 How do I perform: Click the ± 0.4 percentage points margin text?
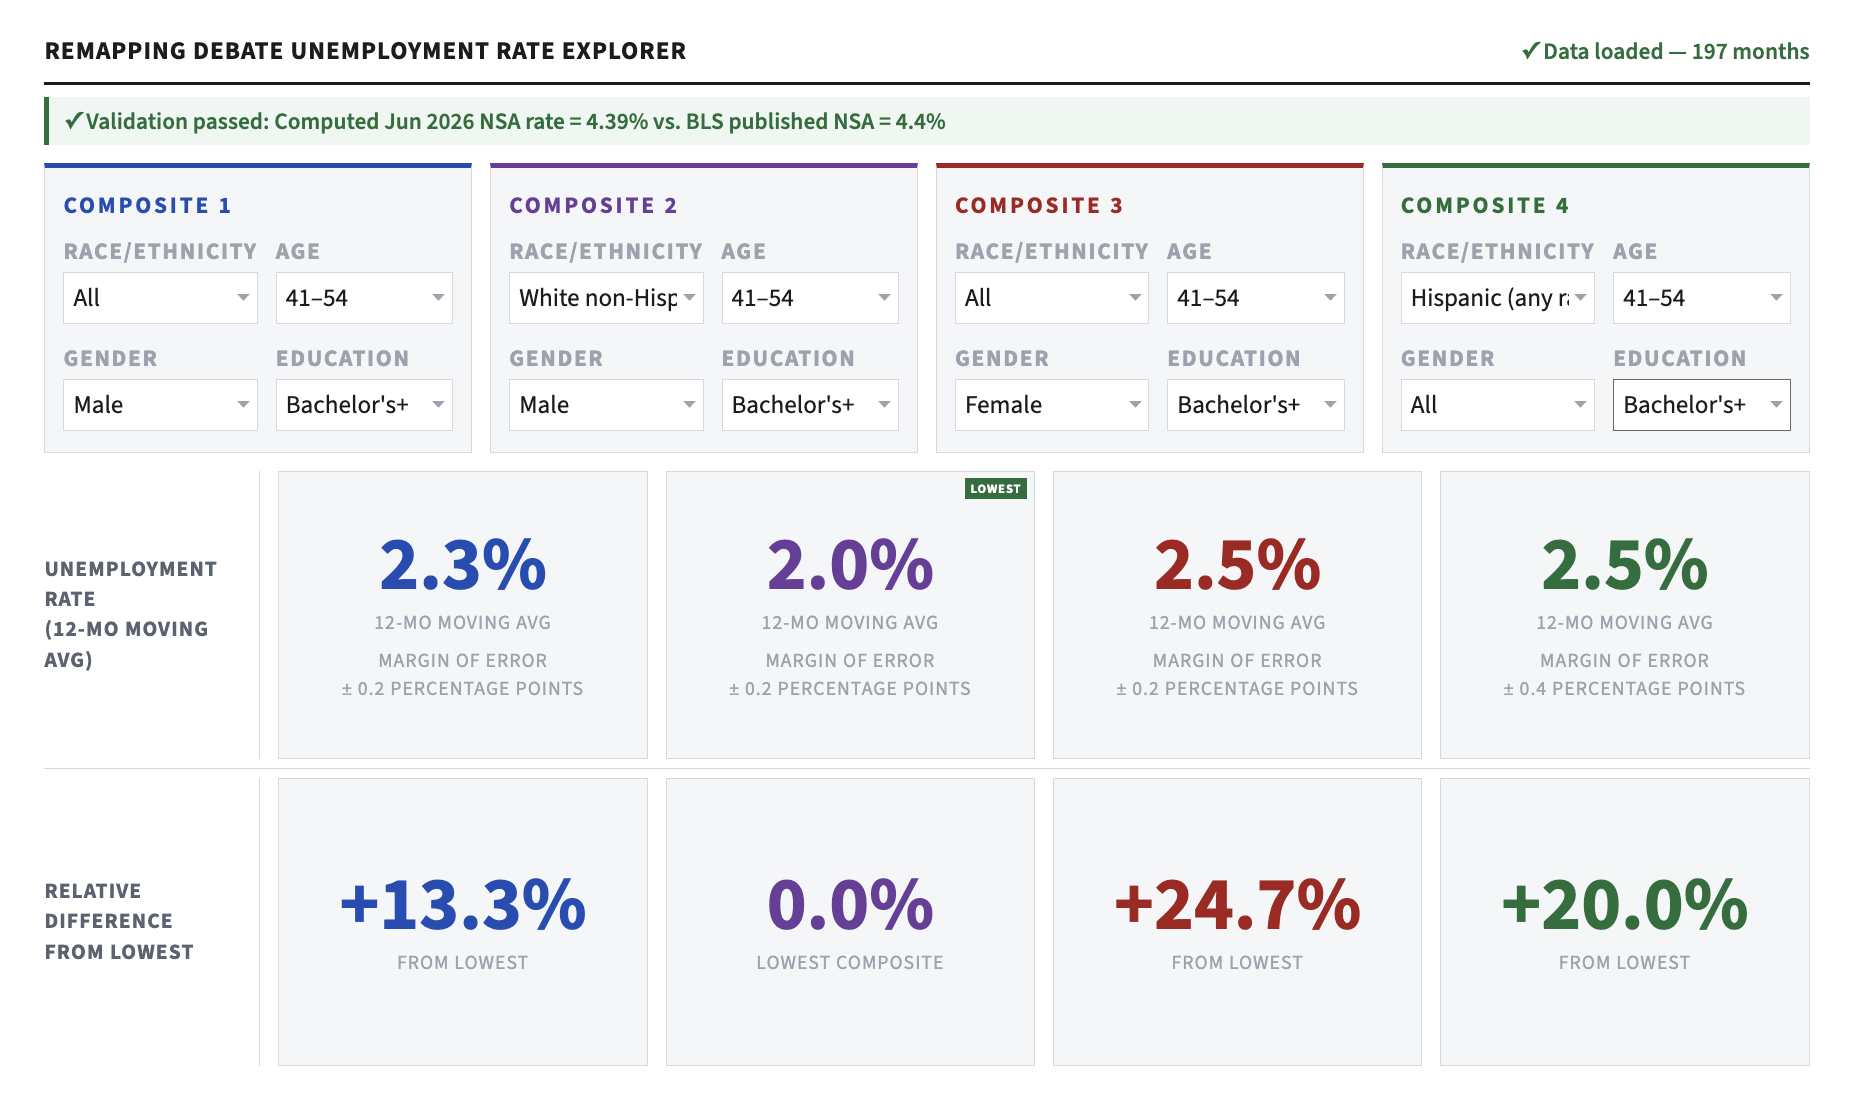point(1625,689)
